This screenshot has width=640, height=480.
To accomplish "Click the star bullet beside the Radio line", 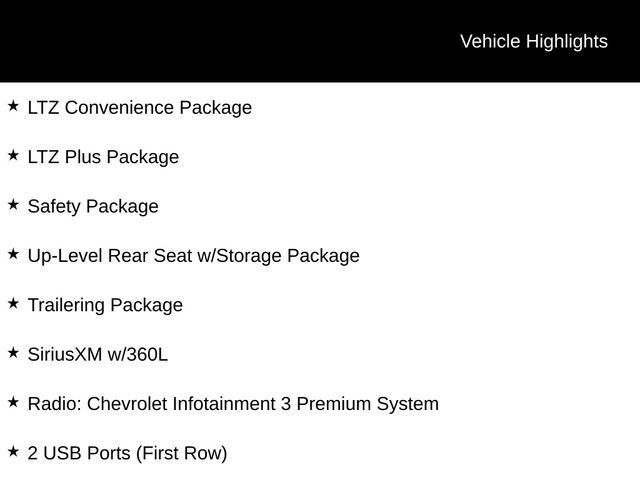I will [13, 402].
